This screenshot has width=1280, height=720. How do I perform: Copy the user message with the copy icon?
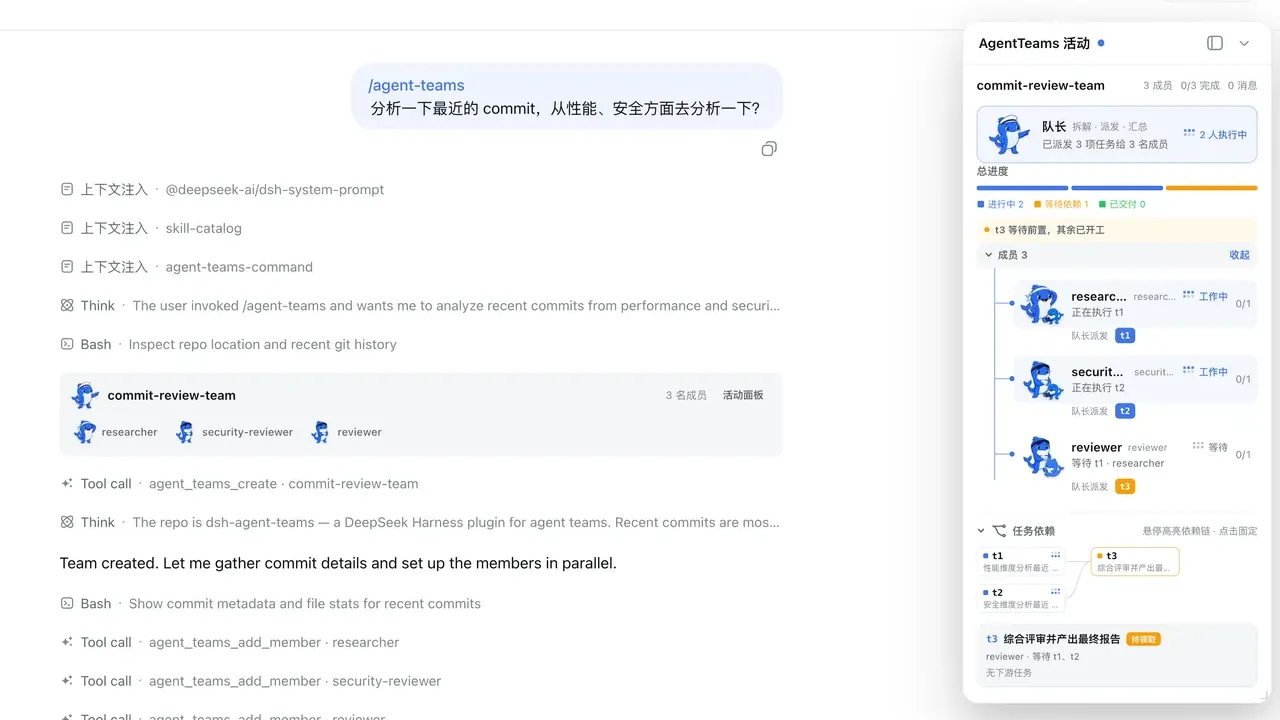(x=768, y=149)
